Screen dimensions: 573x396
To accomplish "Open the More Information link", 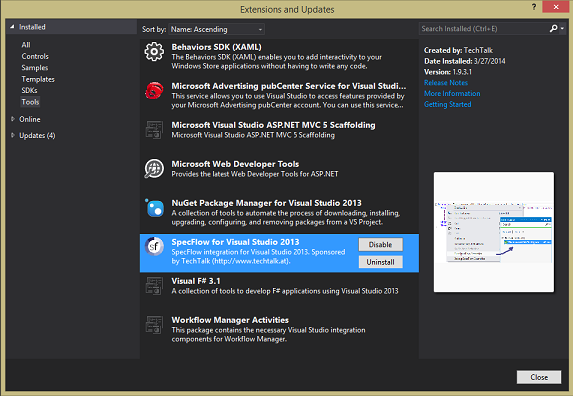I will [x=452, y=94].
